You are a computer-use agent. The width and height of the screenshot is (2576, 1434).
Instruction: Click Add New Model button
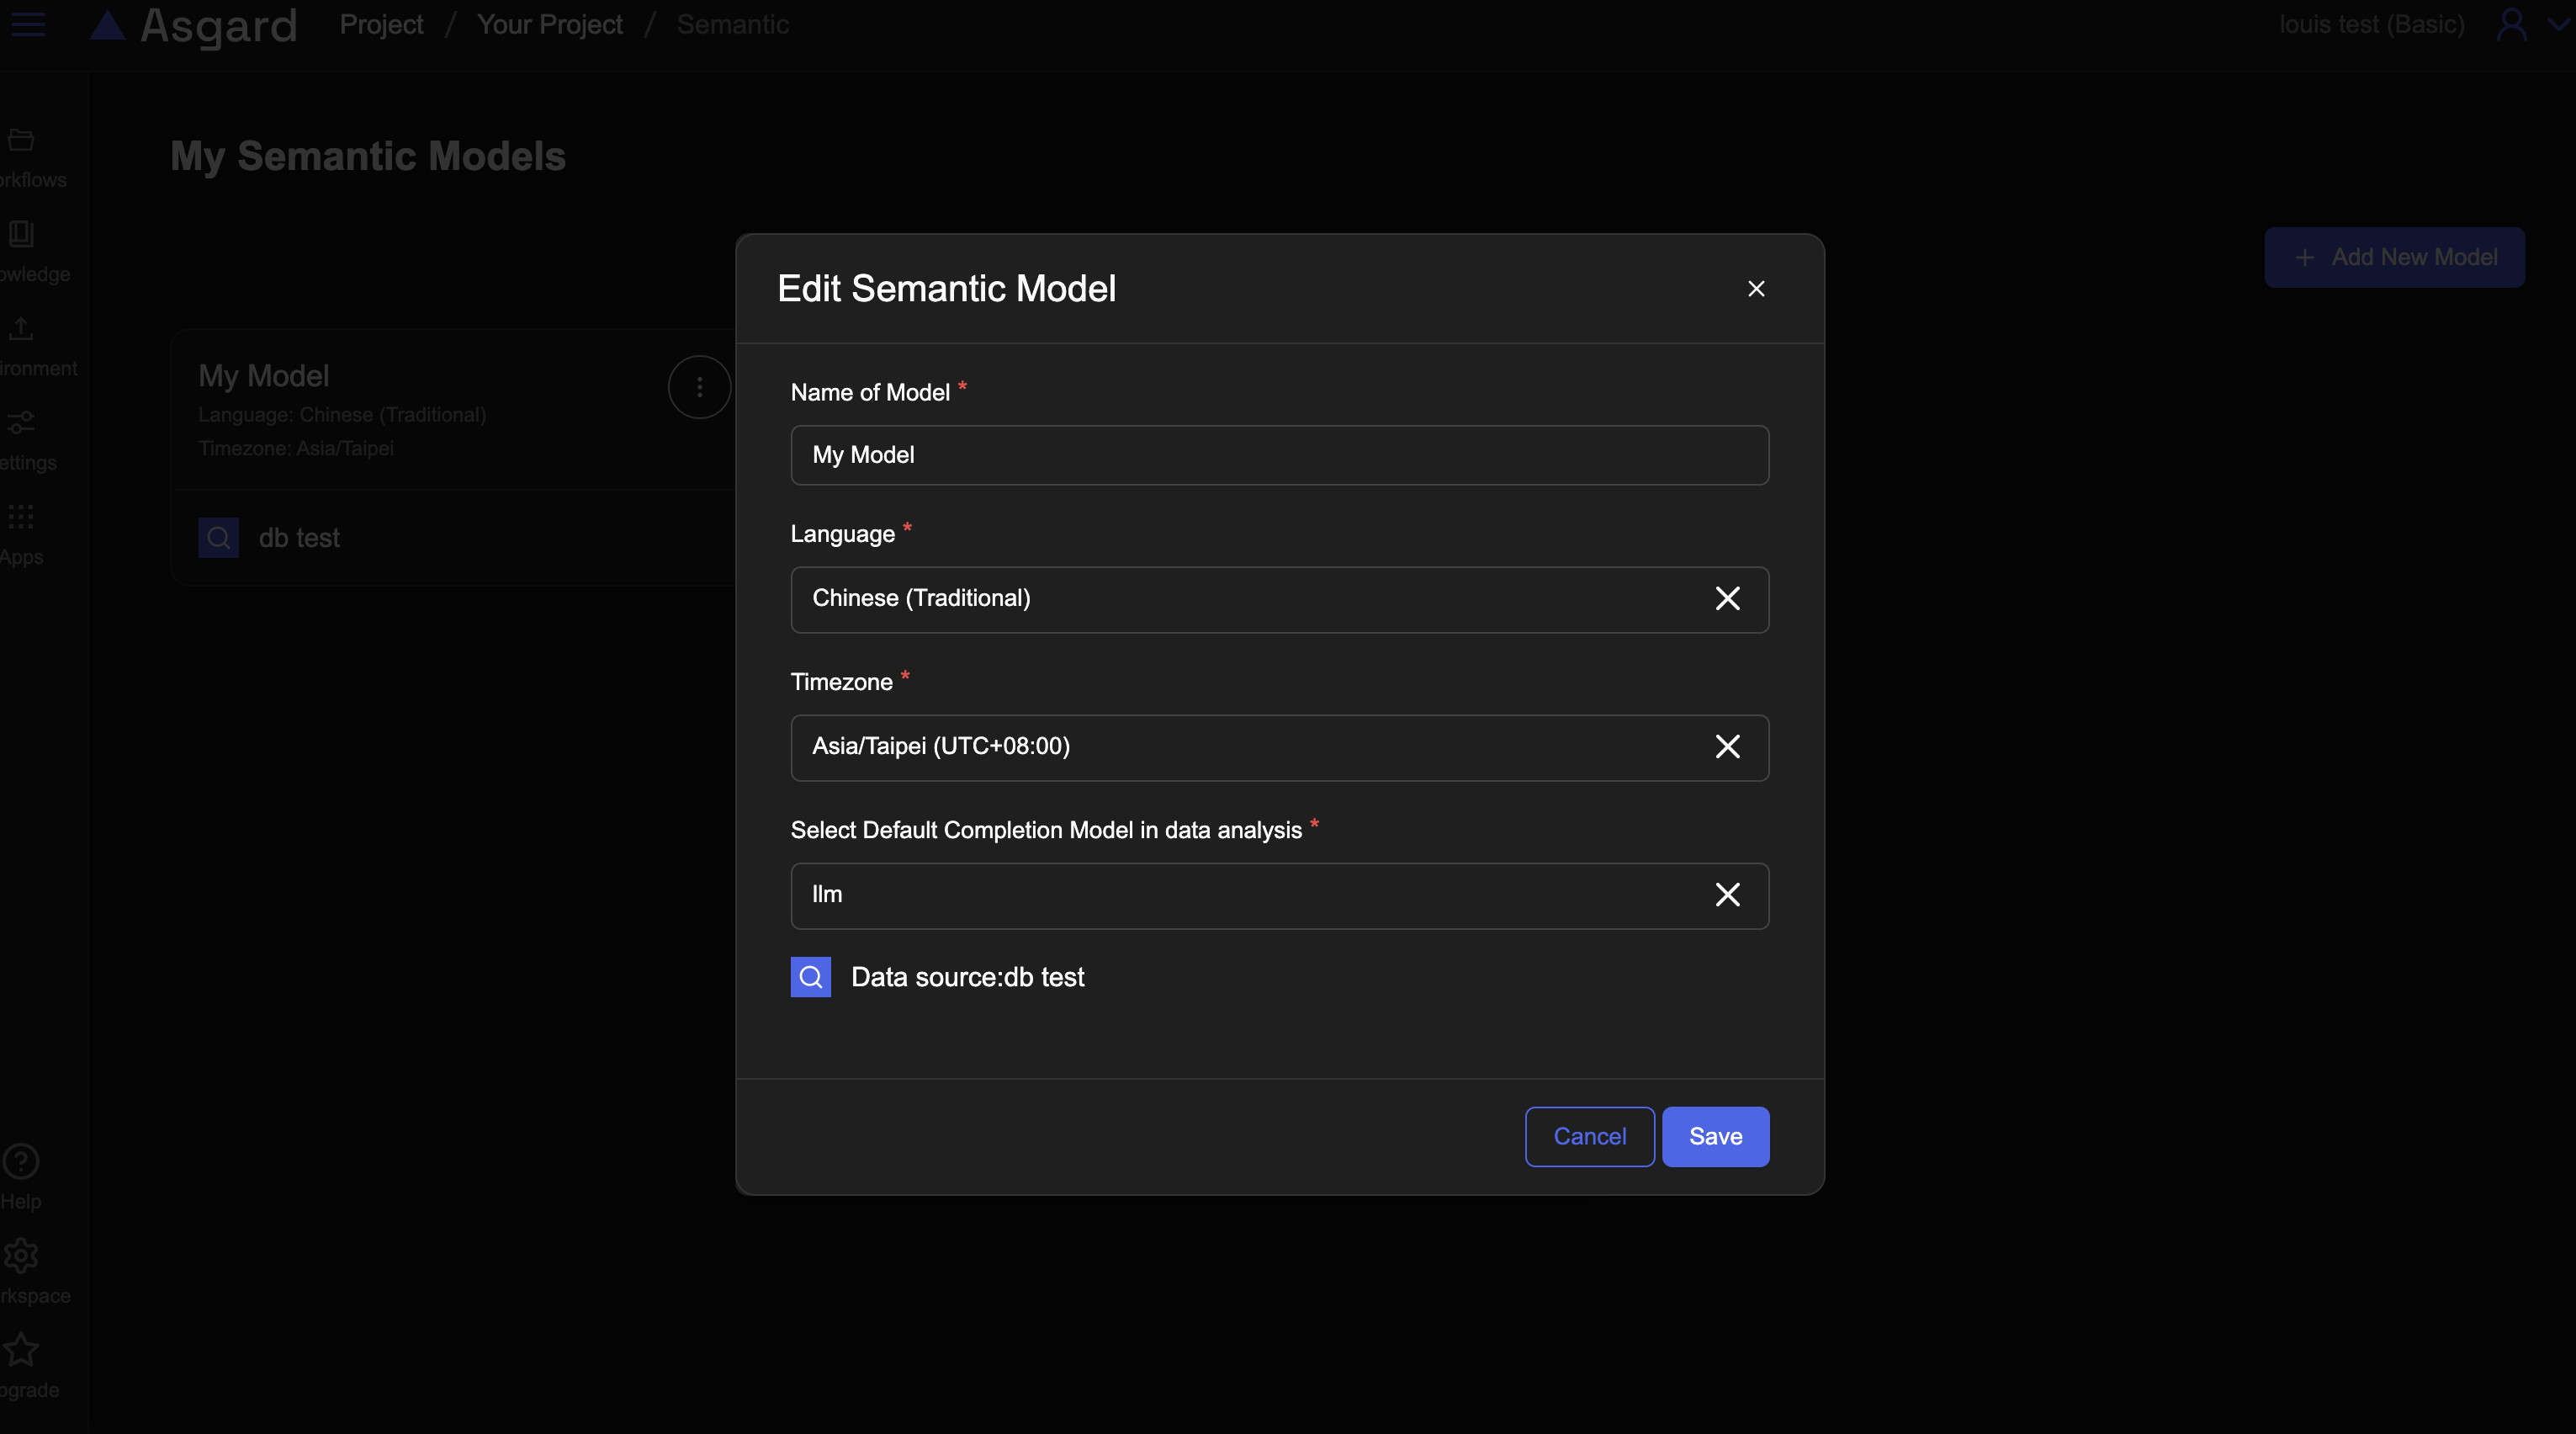2394,257
